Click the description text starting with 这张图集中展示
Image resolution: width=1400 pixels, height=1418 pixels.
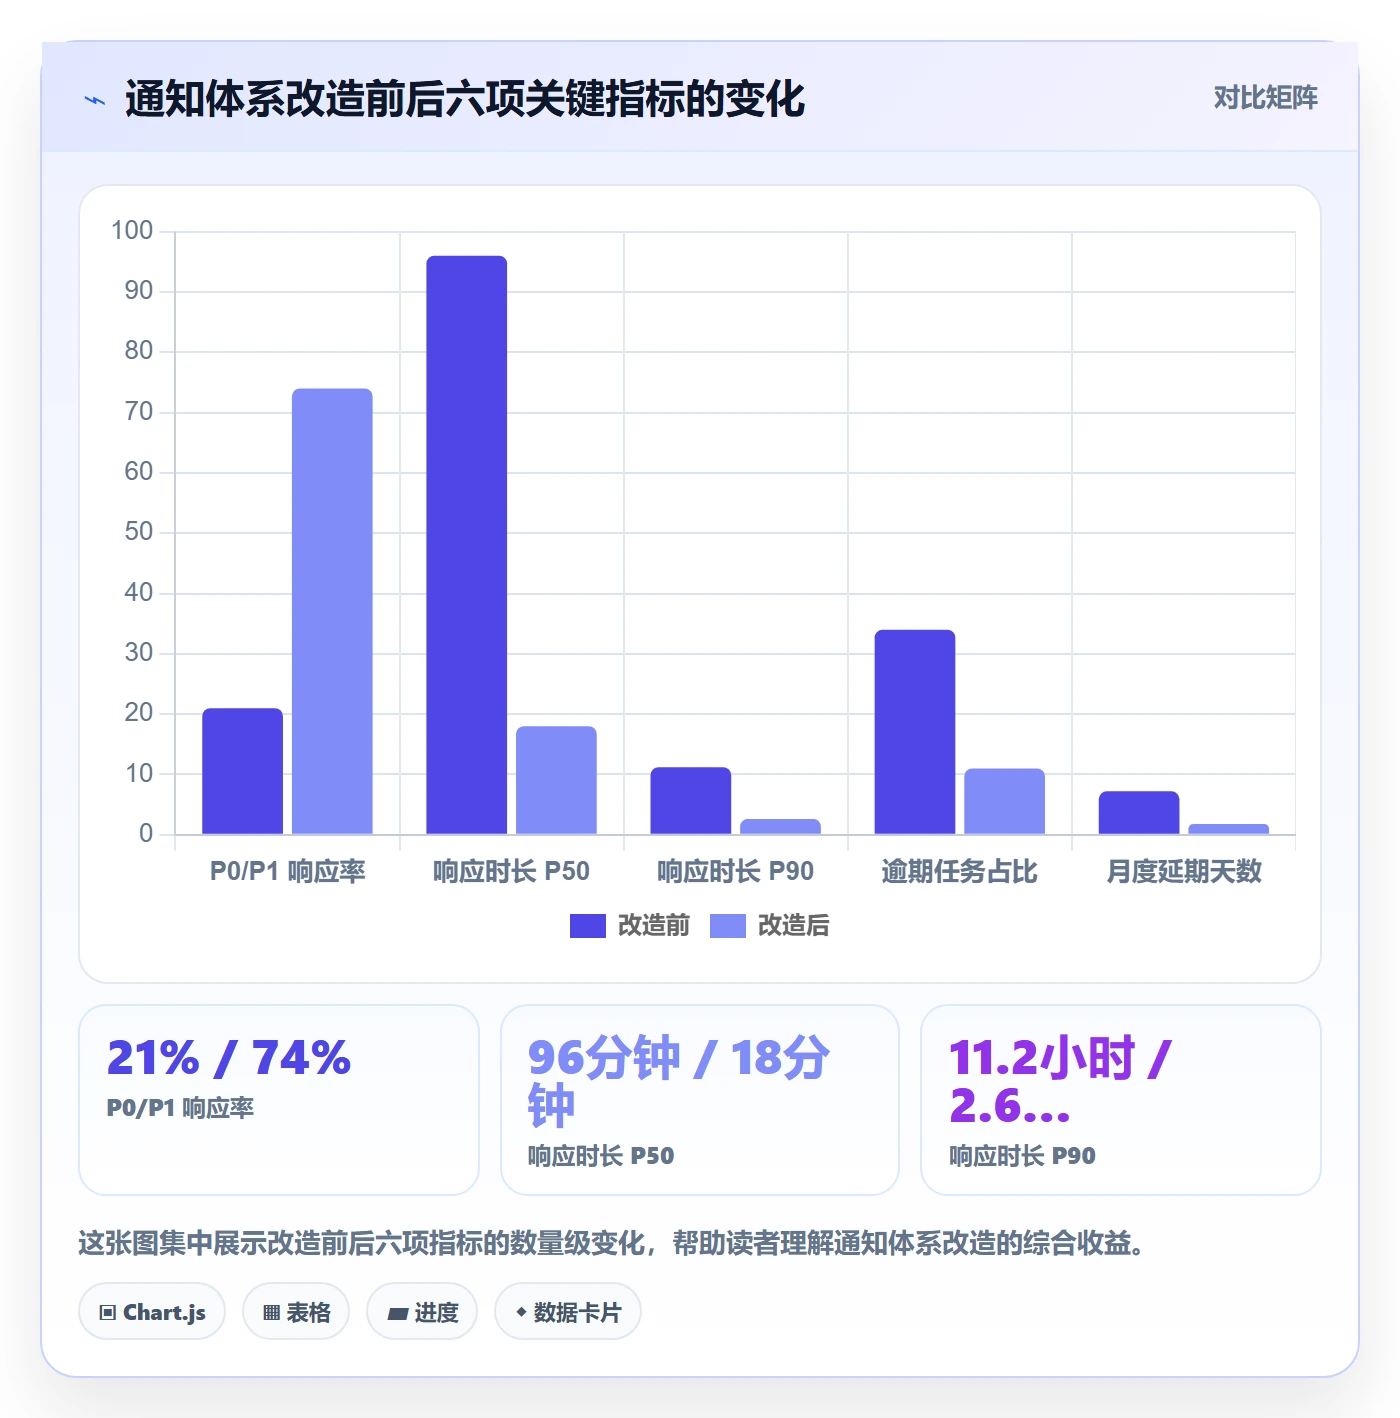[x=612, y=1244]
